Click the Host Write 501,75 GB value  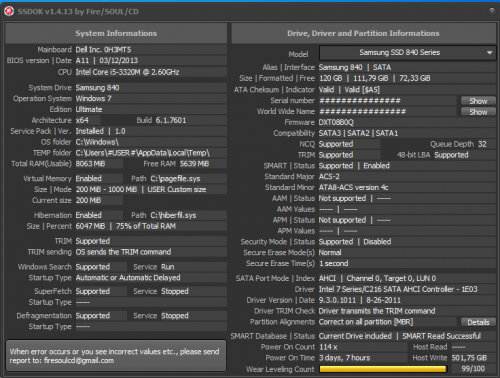tap(469, 358)
